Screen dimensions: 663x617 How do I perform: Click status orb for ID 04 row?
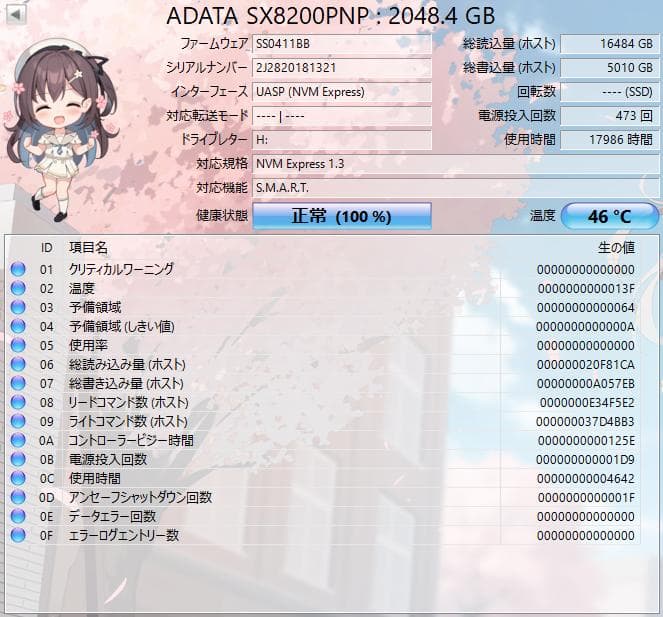(18, 326)
